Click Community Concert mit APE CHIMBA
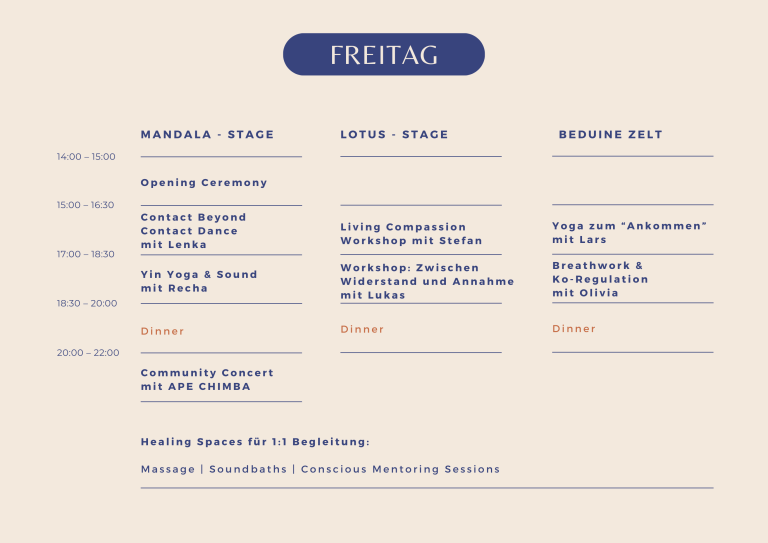This screenshot has height=543, width=768. [207, 379]
